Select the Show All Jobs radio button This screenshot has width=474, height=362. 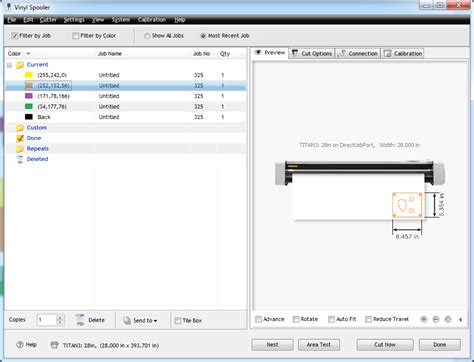pos(147,36)
